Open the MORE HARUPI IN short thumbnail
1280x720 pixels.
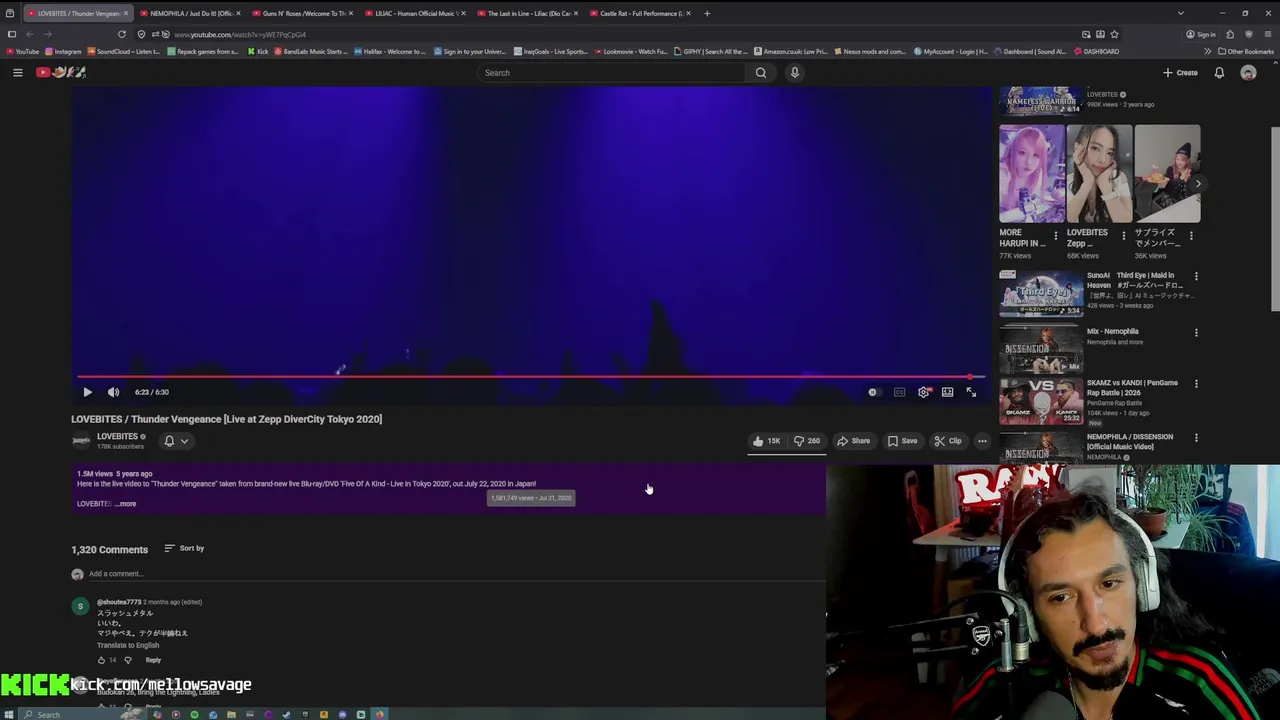click(1032, 173)
